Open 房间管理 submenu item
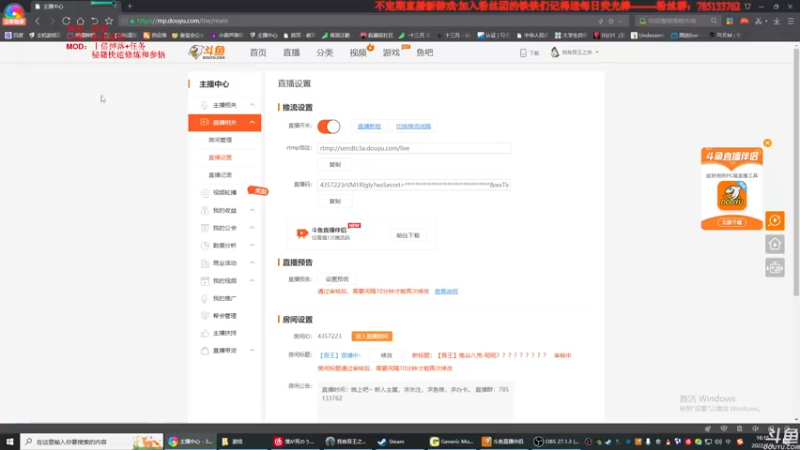The width and height of the screenshot is (800, 450). [220, 140]
